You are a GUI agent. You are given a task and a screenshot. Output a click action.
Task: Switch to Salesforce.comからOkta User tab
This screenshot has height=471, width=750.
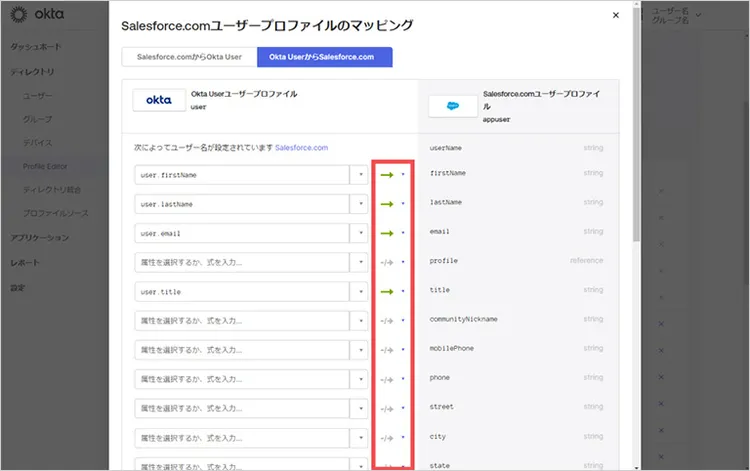(x=189, y=57)
